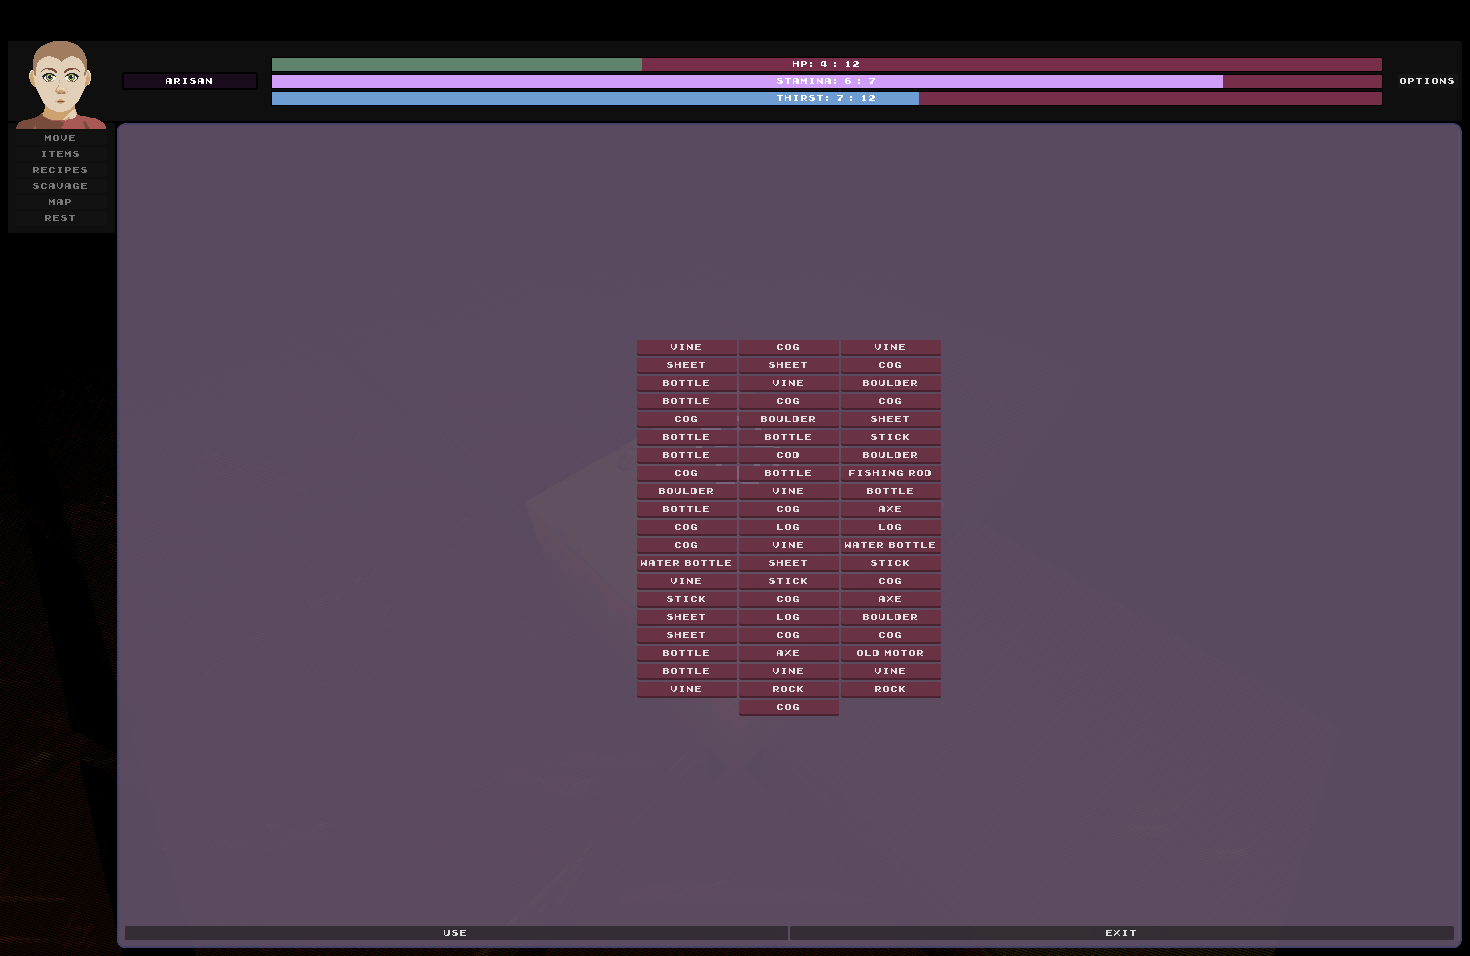Screen dimensions: 1470x956
Task: Select STICK directly above FISHING ROD's BOULDER
Action: [x=890, y=437]
